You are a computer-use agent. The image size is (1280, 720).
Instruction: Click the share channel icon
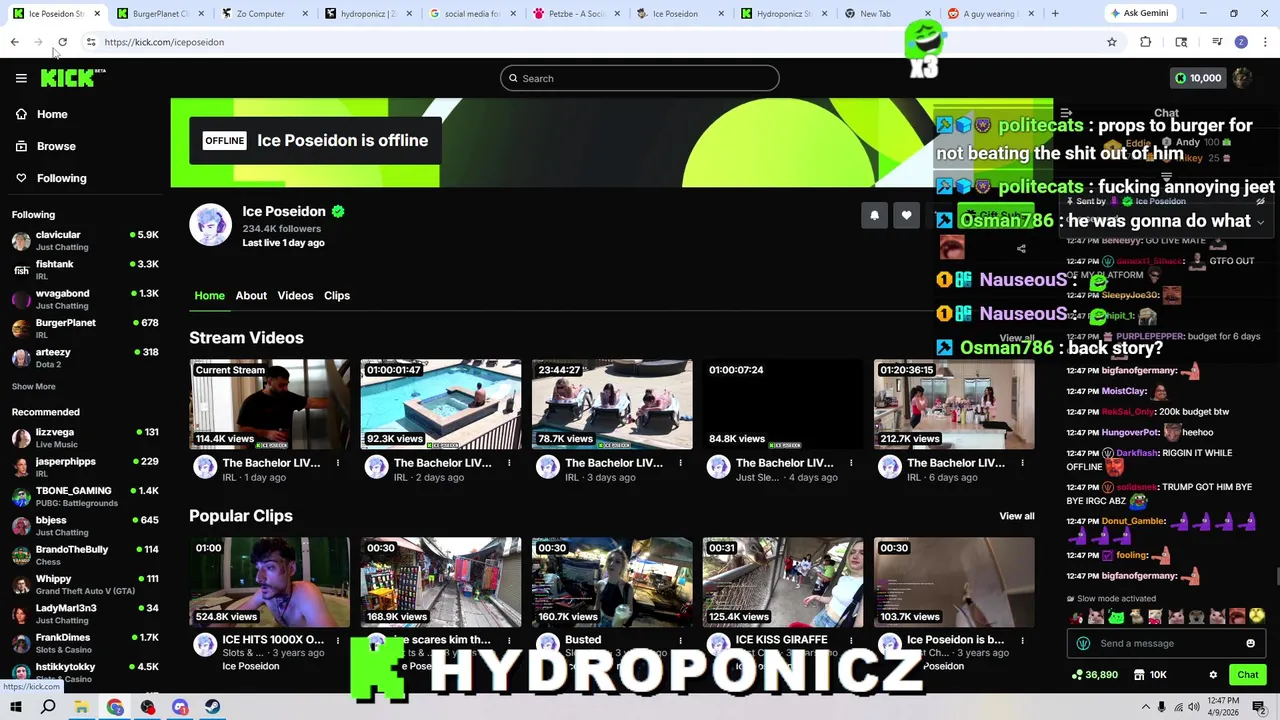(x=1021, y=249)
